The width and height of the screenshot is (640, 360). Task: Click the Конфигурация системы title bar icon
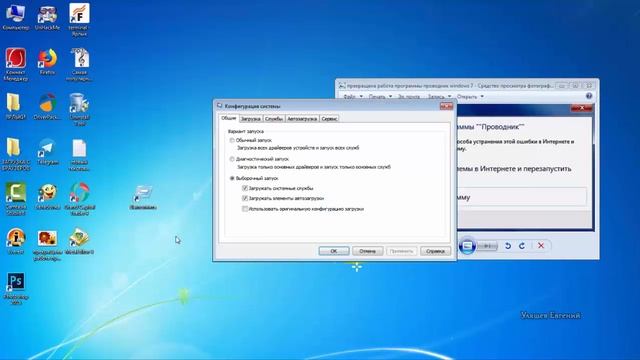(x=220, y=106)
